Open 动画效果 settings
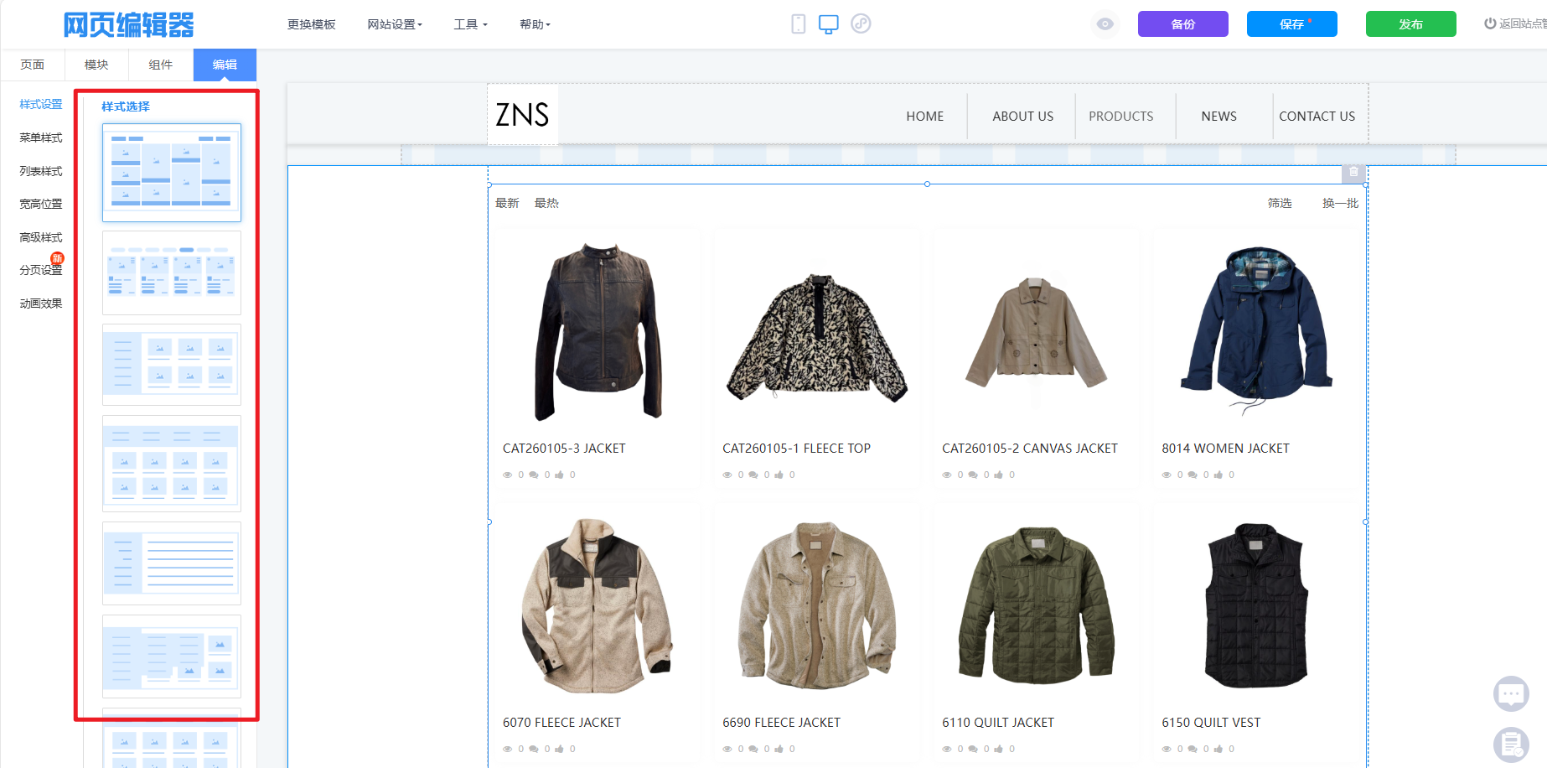 click(x=41, y=303)
